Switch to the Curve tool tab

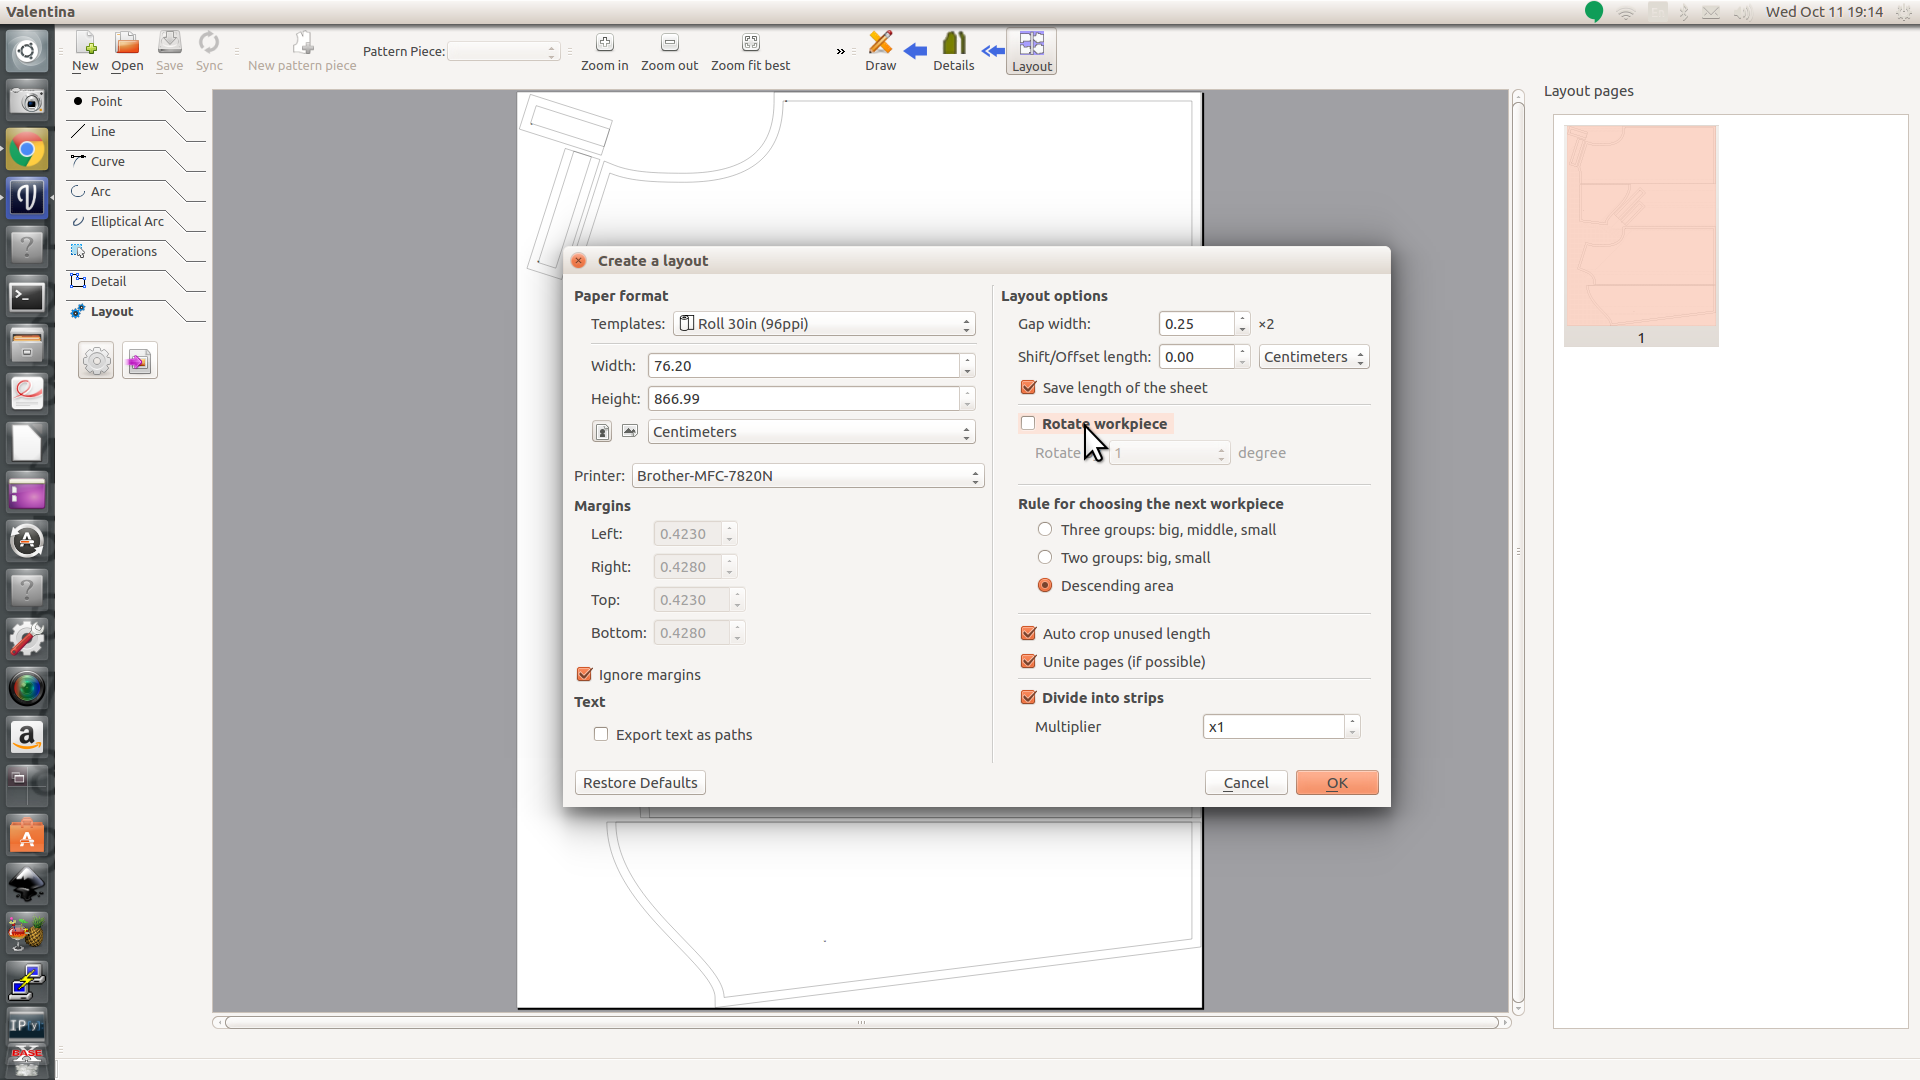coord(107,162)
